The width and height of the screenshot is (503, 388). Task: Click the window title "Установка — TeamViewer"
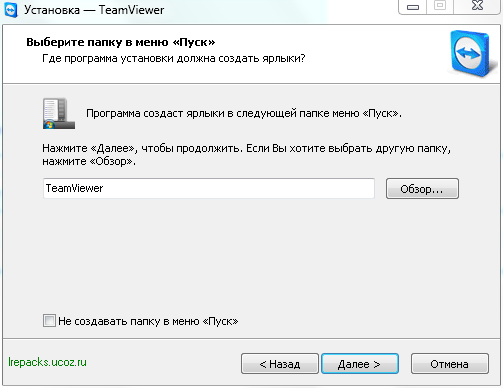[94, 10]
